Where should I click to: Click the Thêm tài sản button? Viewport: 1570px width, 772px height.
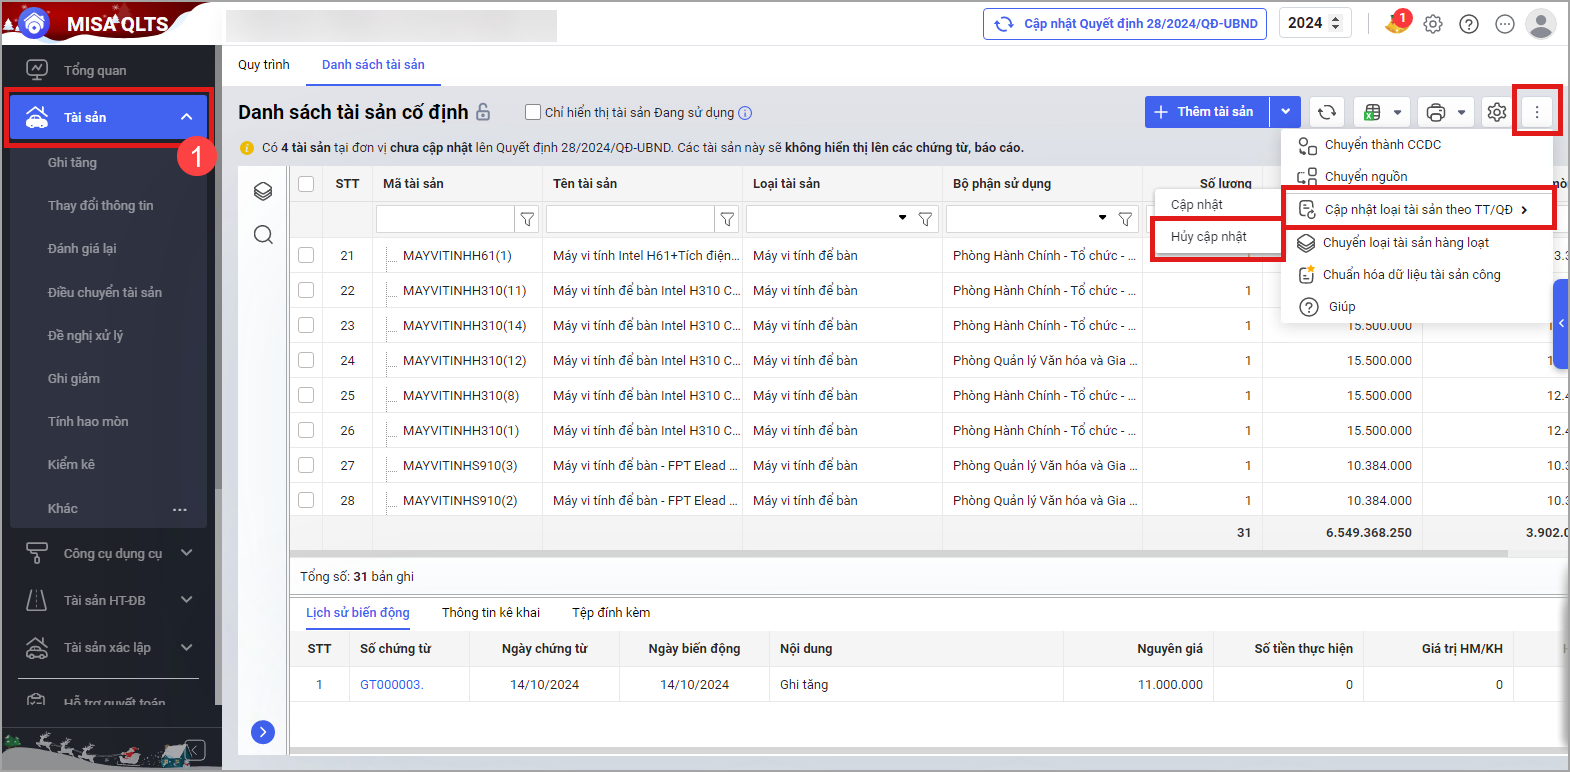(1207, 112)
